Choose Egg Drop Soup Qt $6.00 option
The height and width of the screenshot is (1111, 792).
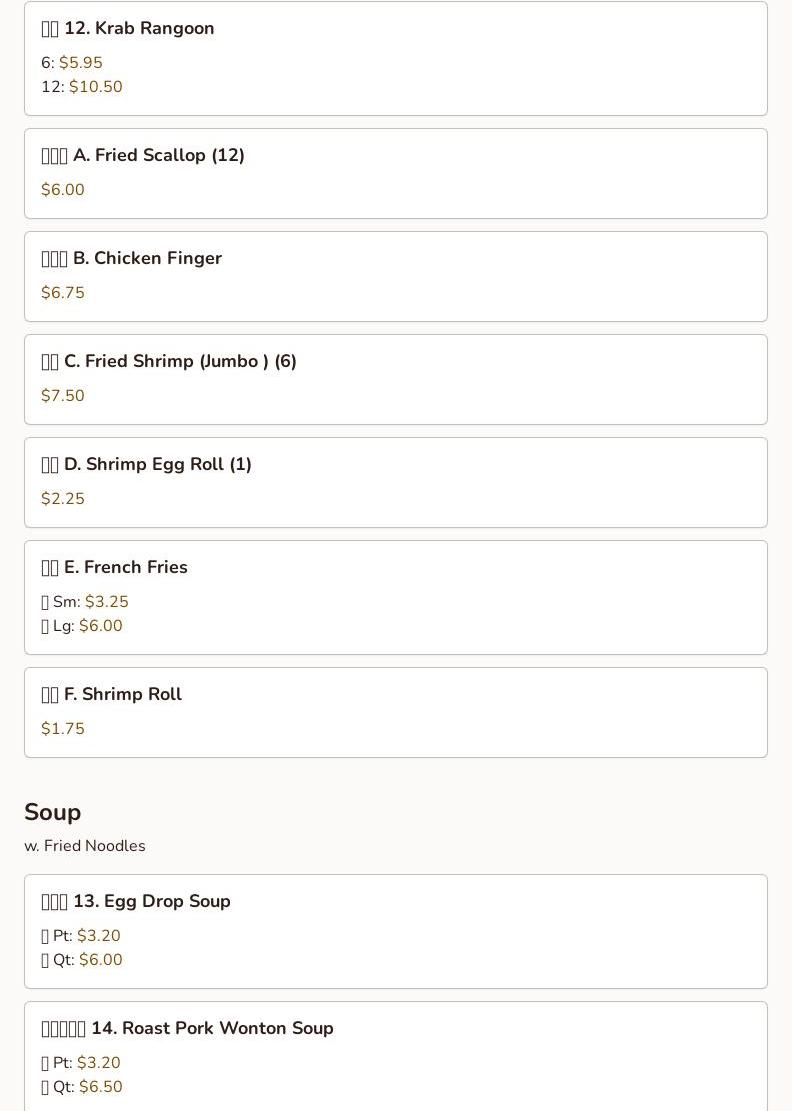tap(81, 959)
